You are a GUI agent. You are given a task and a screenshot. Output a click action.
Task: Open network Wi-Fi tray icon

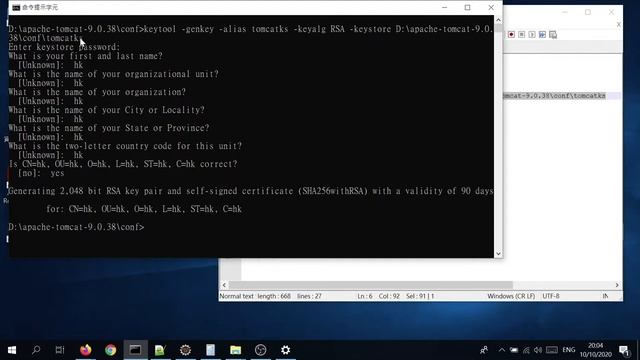click(526, 350)
